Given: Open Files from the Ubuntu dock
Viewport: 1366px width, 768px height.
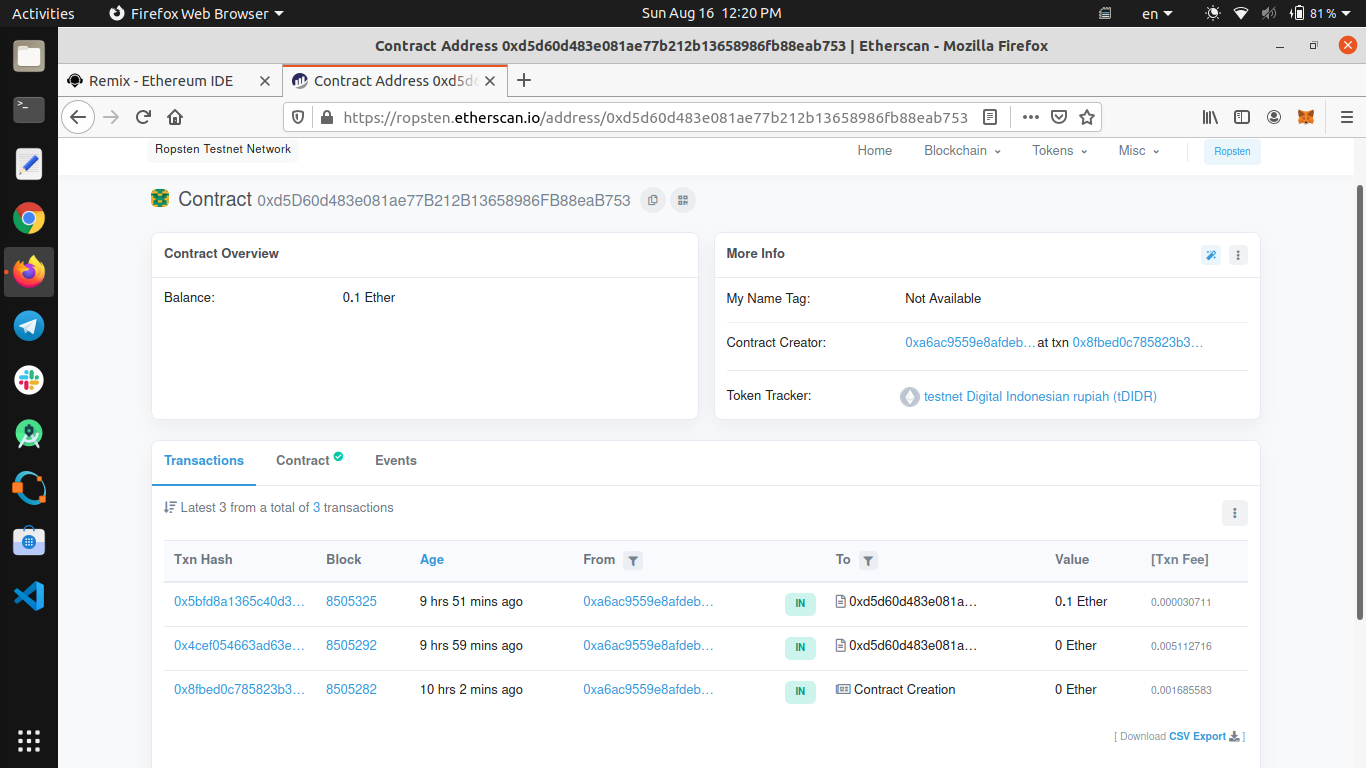Looking at the screenshot, I should (29, 56).
